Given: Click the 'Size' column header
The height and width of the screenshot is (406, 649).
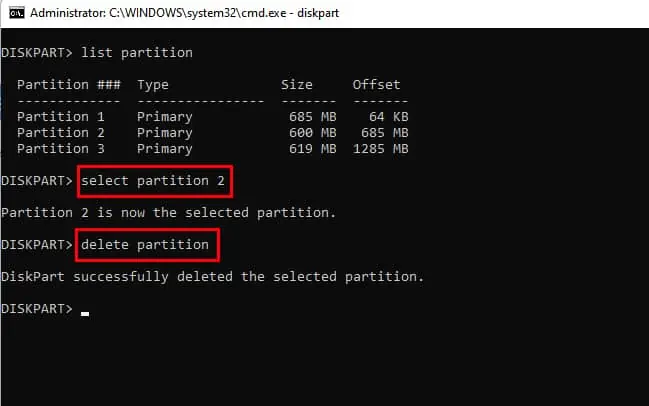Looking at the screenshot, I should tap(297, 85).
